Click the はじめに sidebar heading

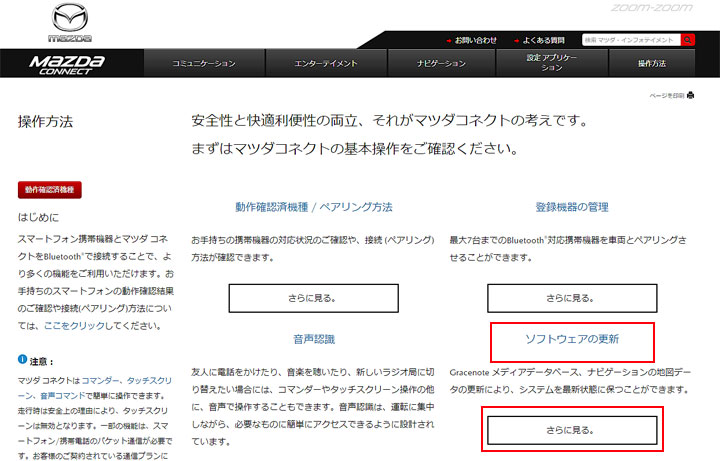(x=39, y=217)
